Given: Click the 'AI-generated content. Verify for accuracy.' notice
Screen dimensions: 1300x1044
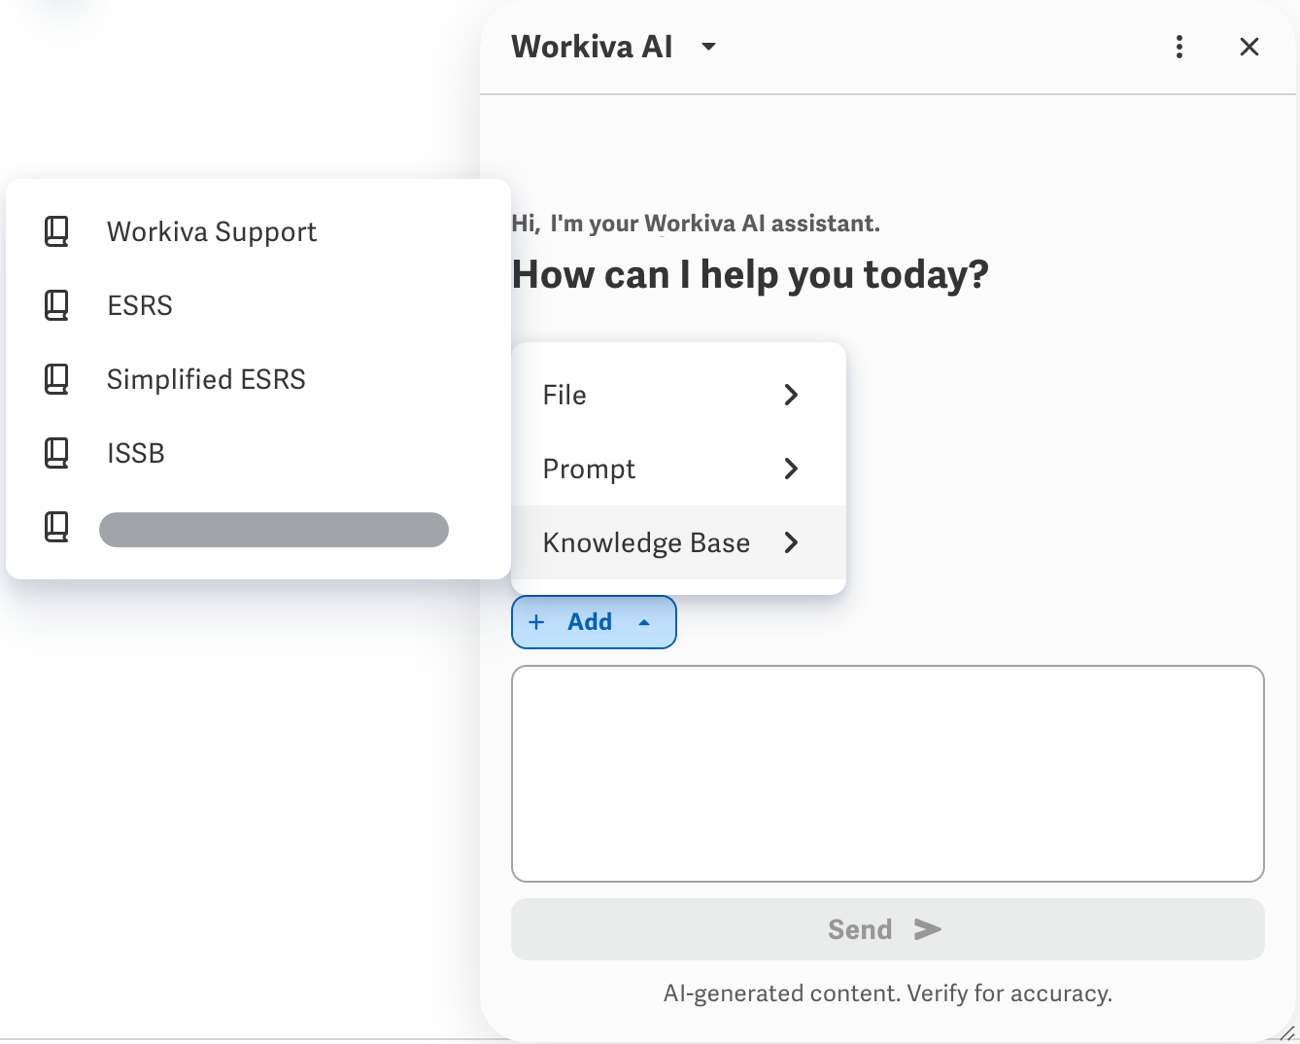Looking at the screenshot, I should pos(888,993).
